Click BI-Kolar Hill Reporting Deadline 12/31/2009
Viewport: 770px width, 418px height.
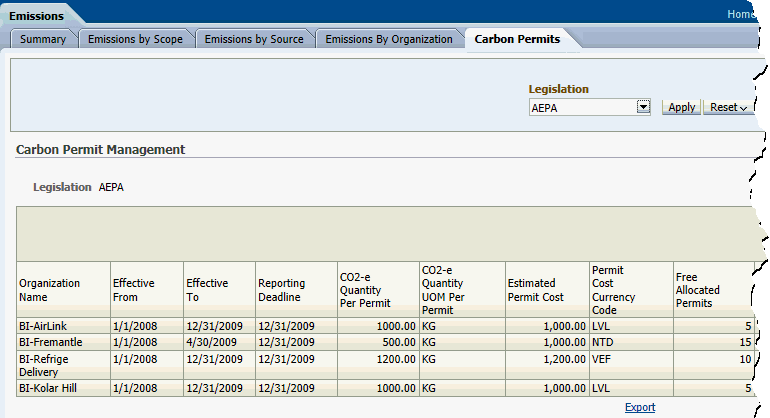pos(297,388)
